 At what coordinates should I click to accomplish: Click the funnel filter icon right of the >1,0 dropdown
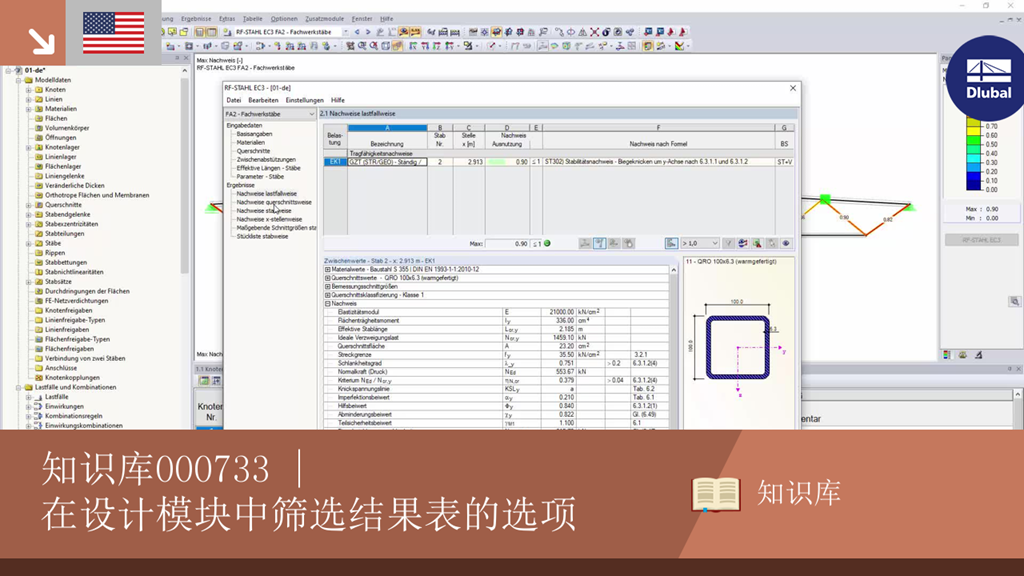click(728, 244)
